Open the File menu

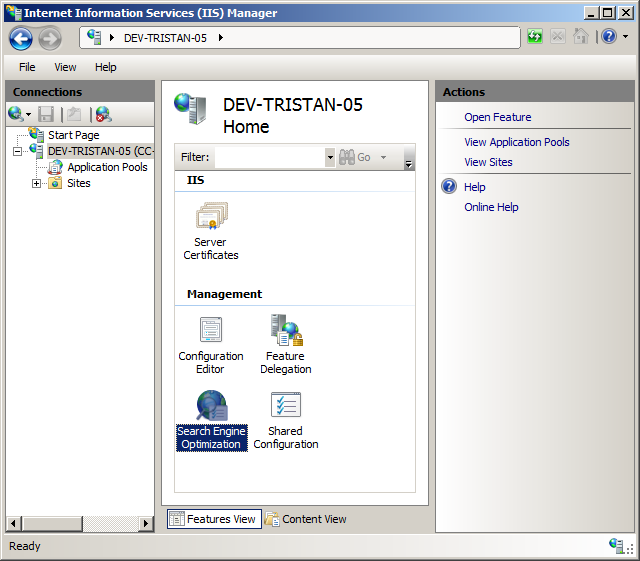coord(27,67)
